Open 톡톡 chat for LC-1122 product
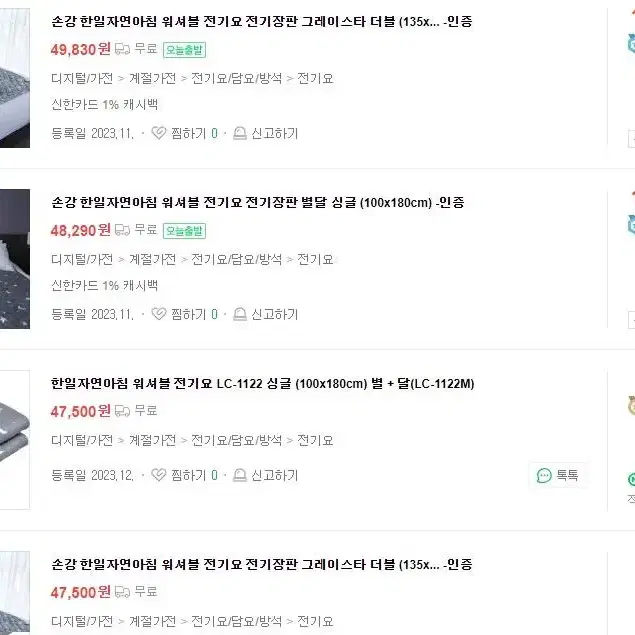The image size is (635, 635). (558, 475)
